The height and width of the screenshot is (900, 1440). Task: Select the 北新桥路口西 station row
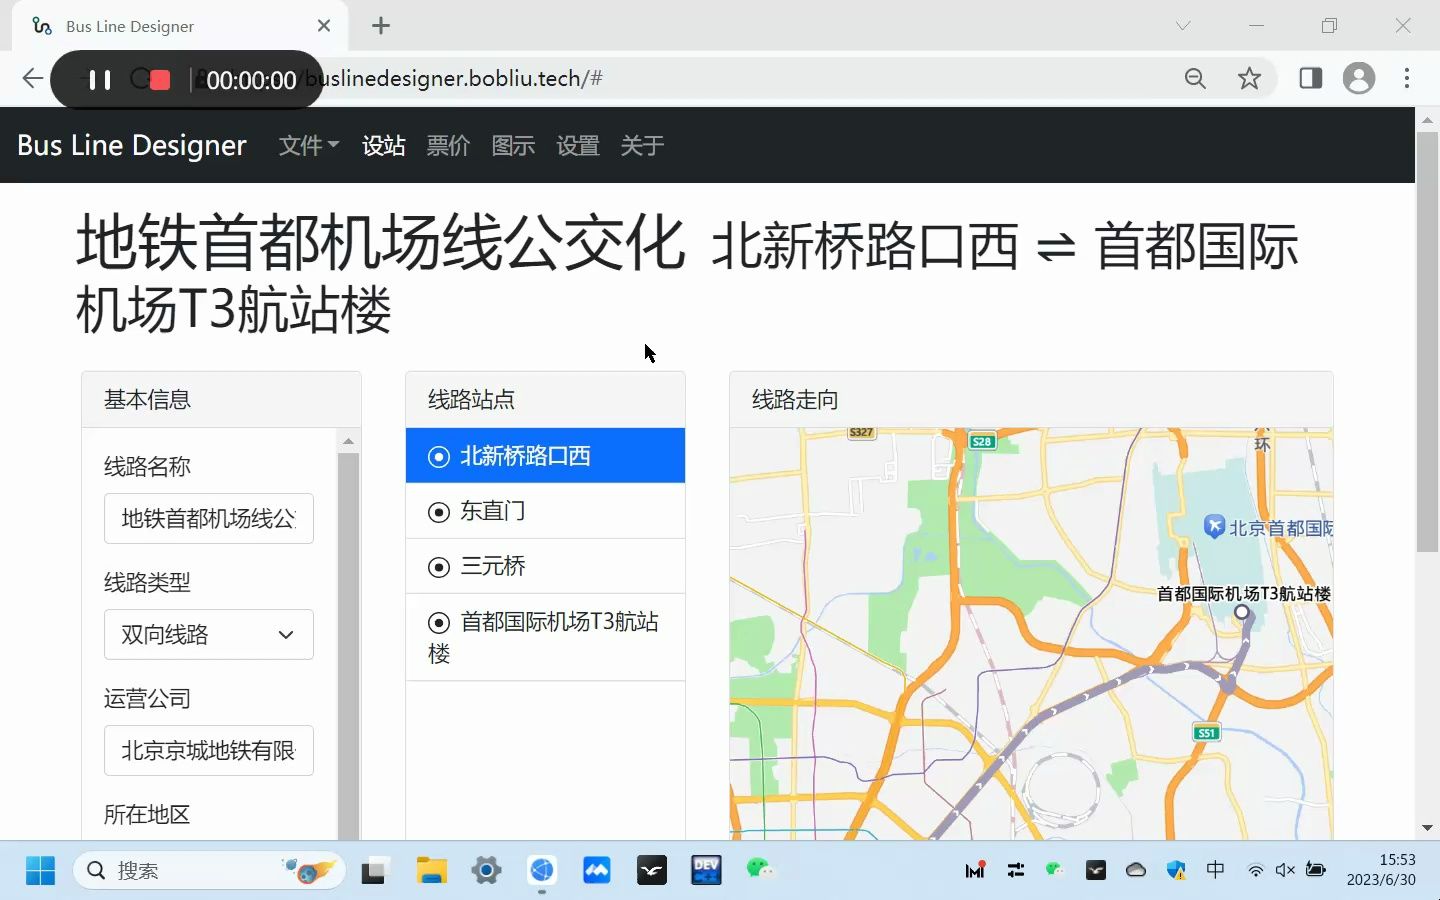pos(545,456)
